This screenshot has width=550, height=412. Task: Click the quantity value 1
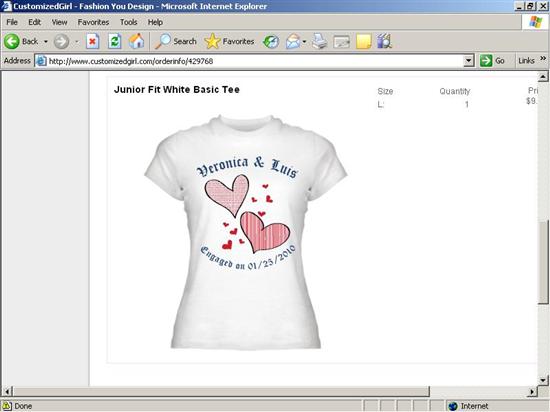[467, 104]
